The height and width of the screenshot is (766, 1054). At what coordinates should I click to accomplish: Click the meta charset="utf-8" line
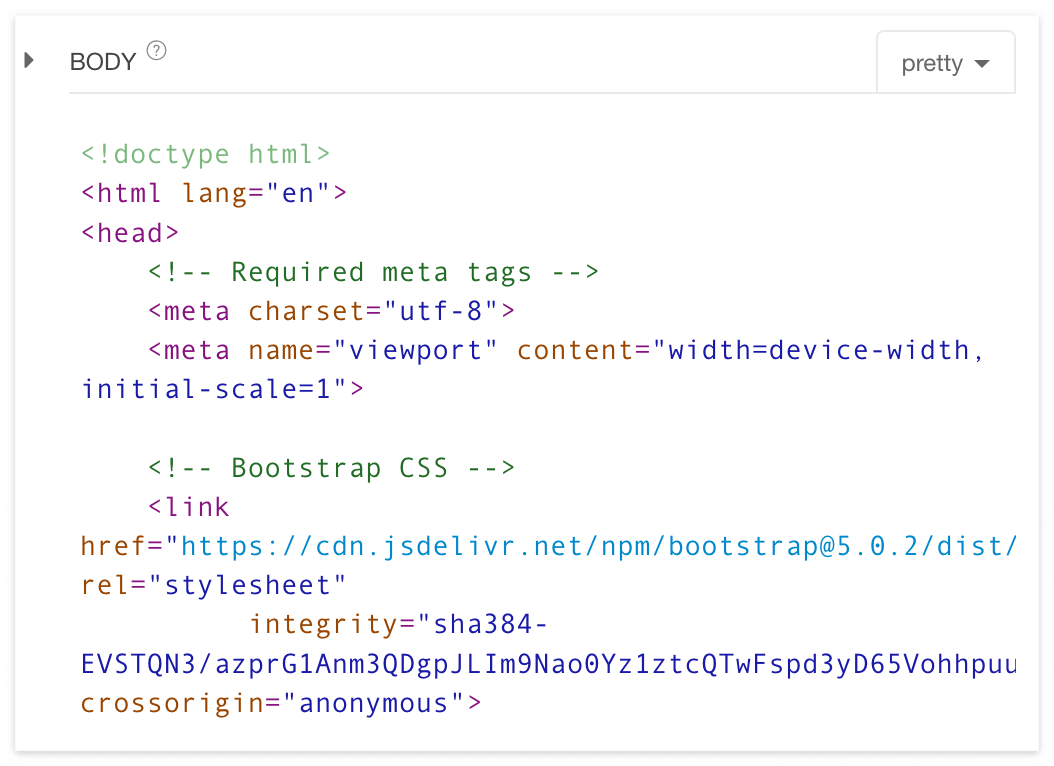tap(331, 311)
